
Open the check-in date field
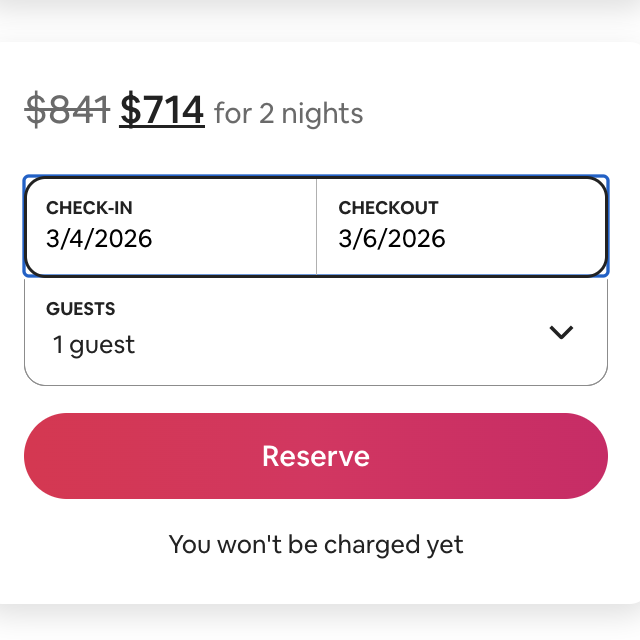[170, 226]
